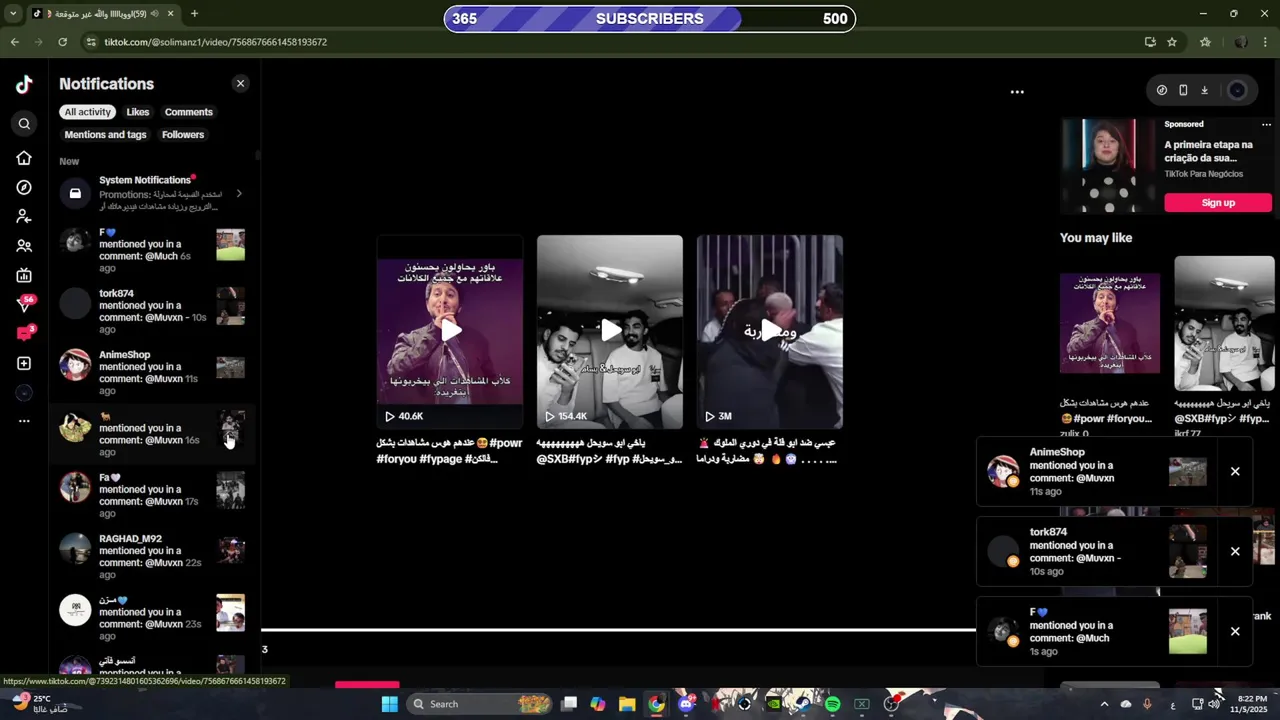Show hidden system tray icons
Viewport: 1280px width, 720px height.
click(1104, 704)
